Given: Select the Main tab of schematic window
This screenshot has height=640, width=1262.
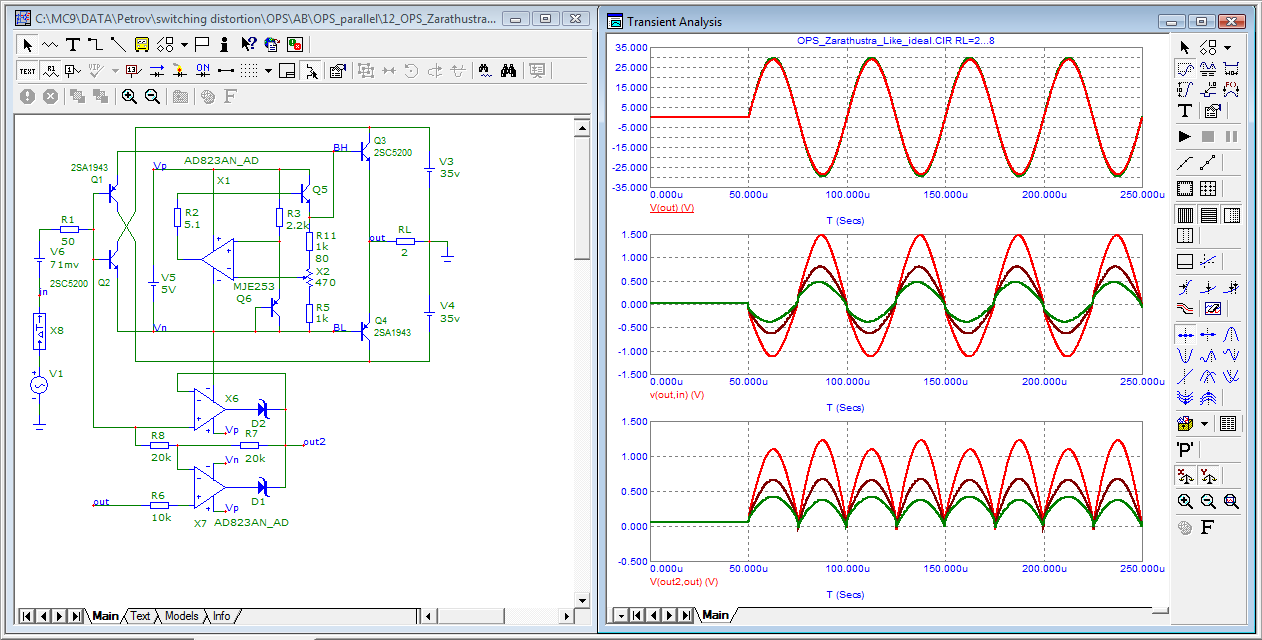Looking at the screenshot, I should pos(105,616).
